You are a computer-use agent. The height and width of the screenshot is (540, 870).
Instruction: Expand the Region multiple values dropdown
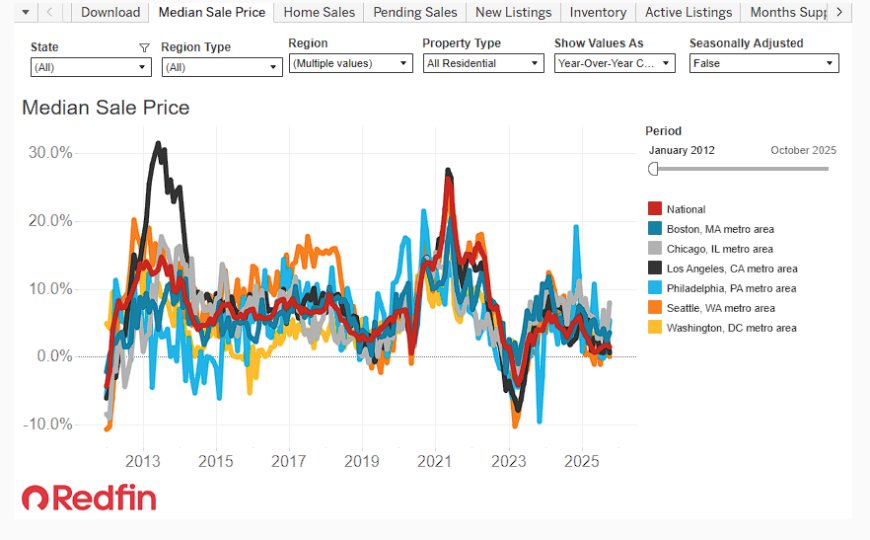click(351, 63)
